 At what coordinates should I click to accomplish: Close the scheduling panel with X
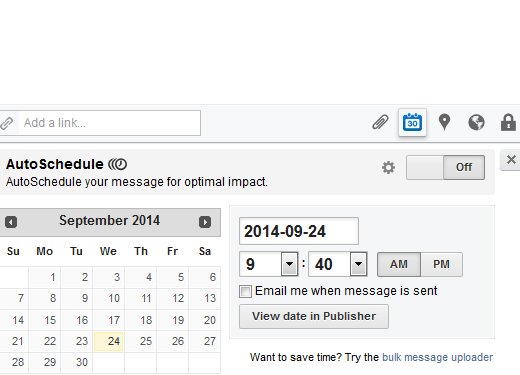511,160
